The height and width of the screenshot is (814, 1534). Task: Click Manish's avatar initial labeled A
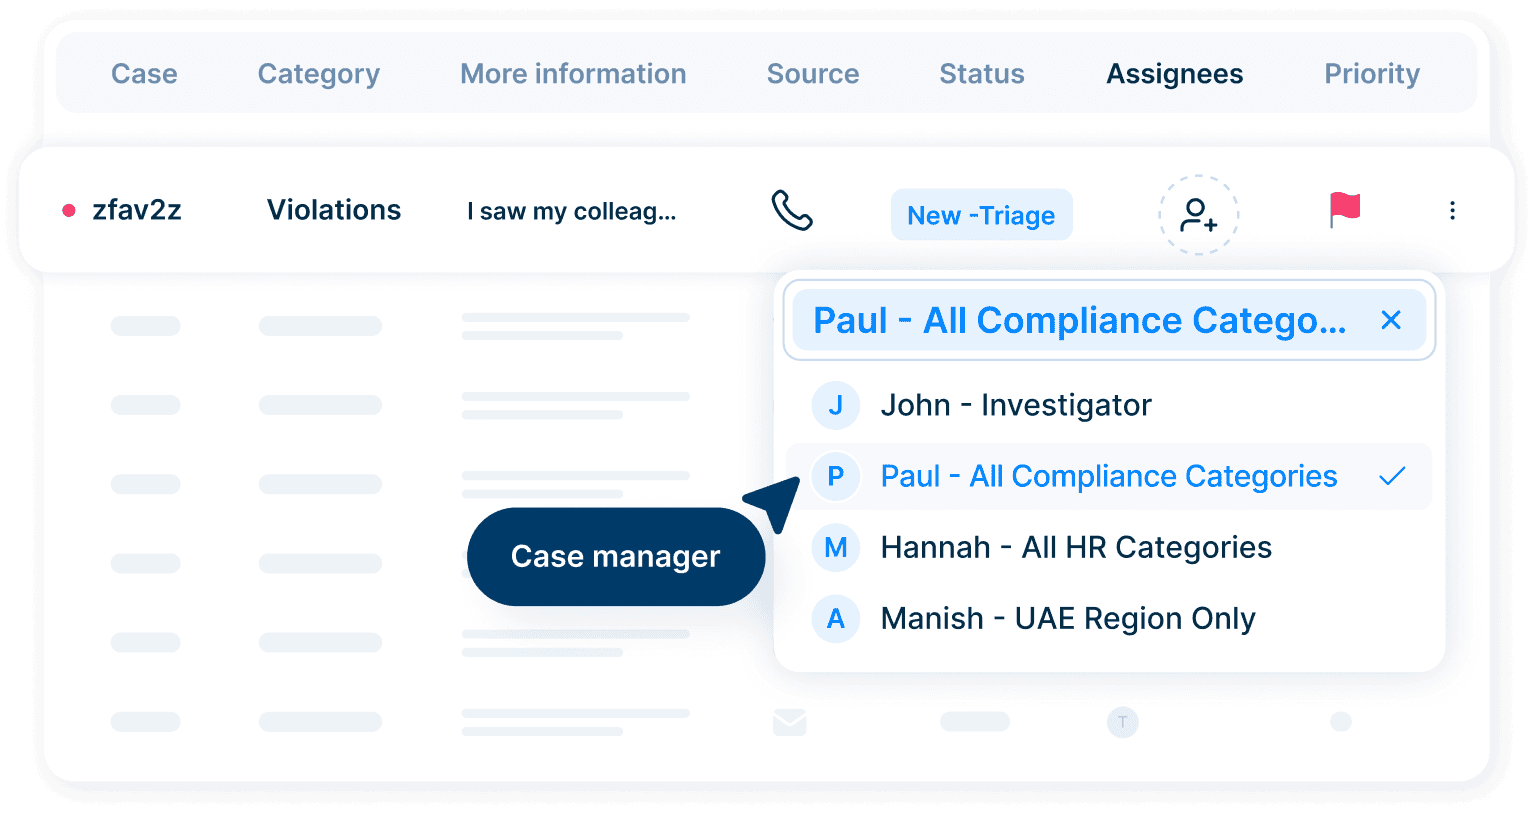pos(836,618)
